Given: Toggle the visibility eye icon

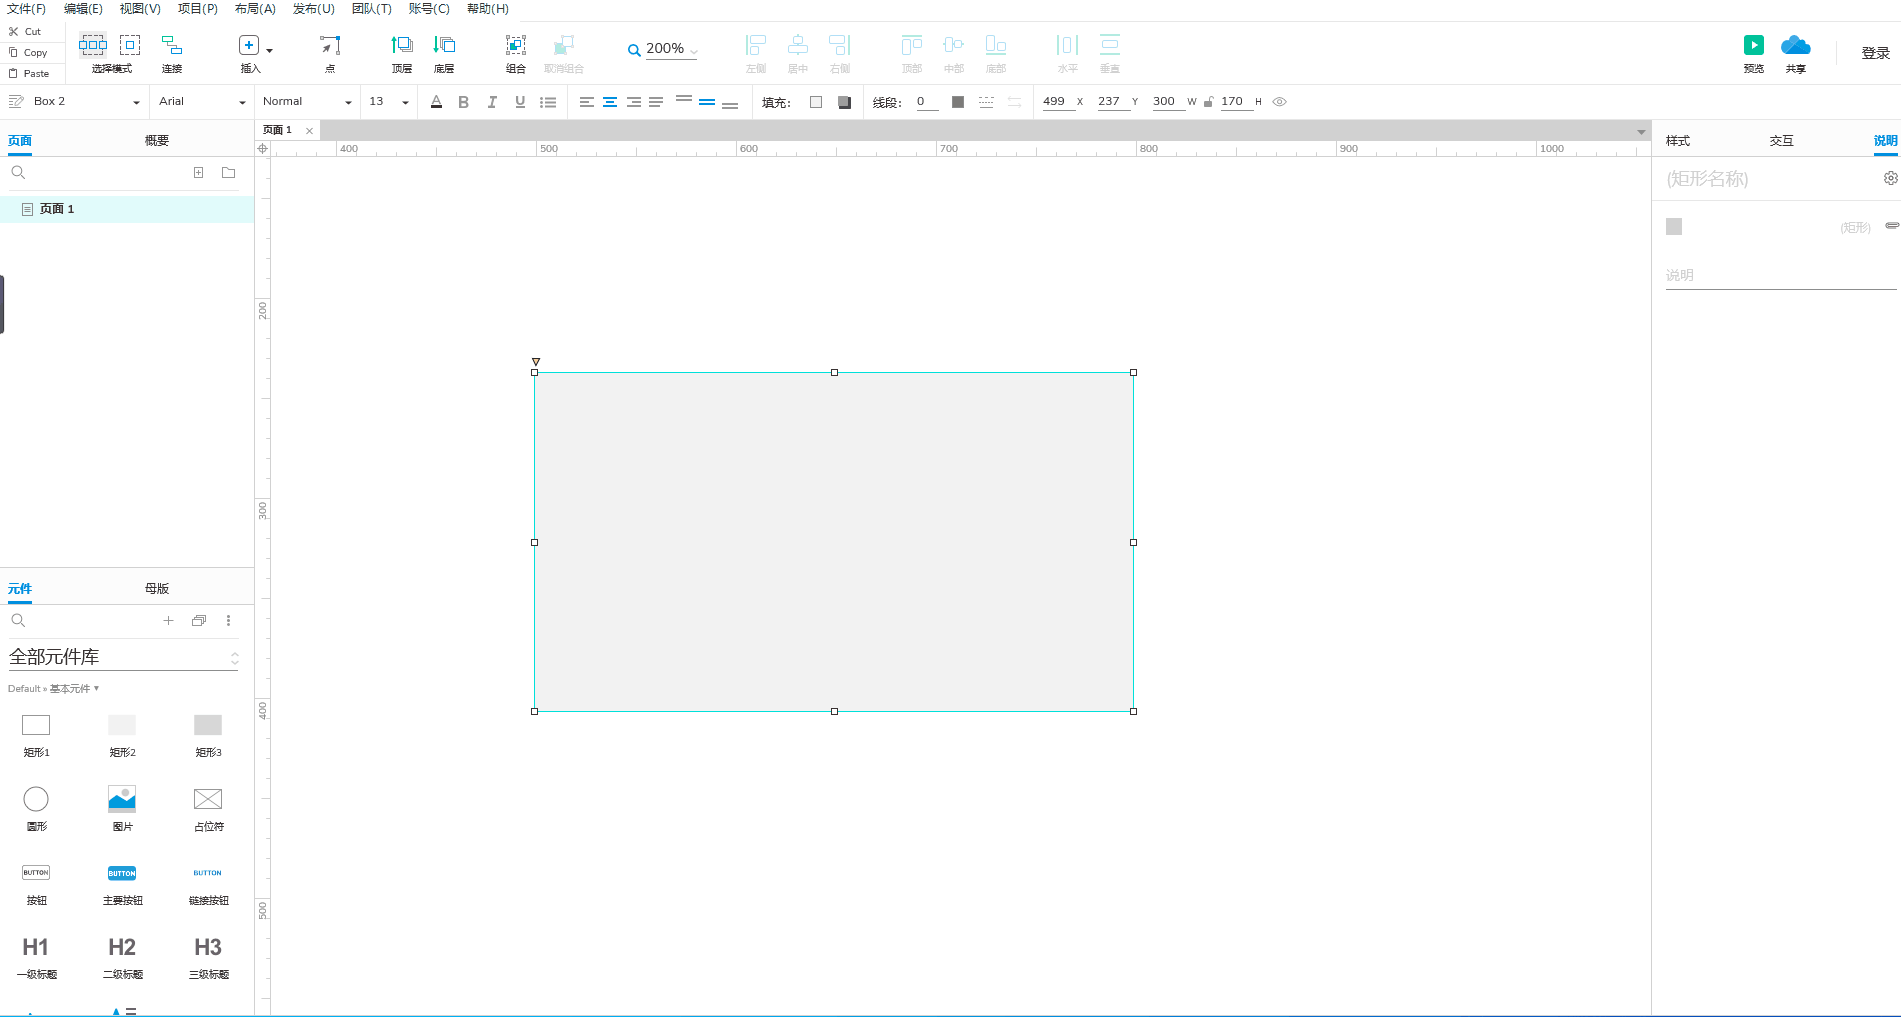Looking at the screenshot, I should tap(1279, 102).
